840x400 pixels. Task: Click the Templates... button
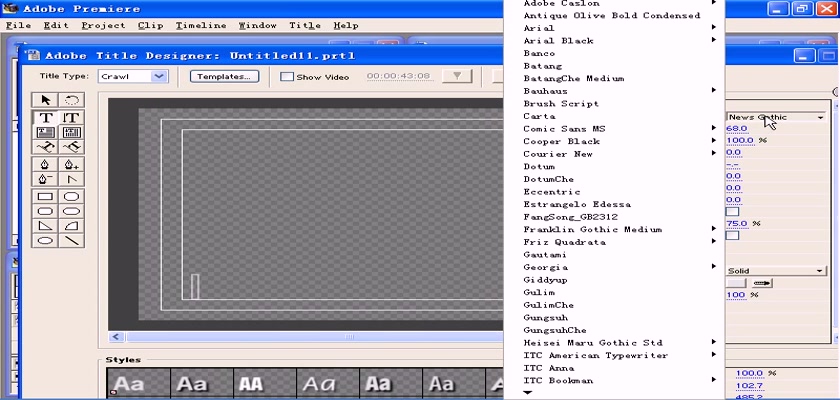point(224,76)
